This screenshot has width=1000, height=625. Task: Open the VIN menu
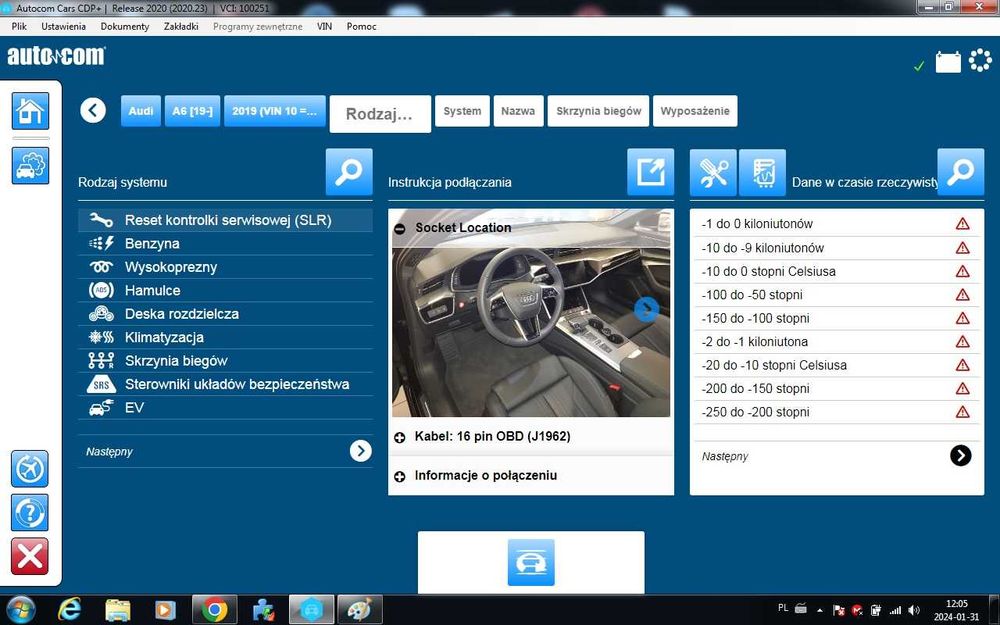tap(324, 26)
